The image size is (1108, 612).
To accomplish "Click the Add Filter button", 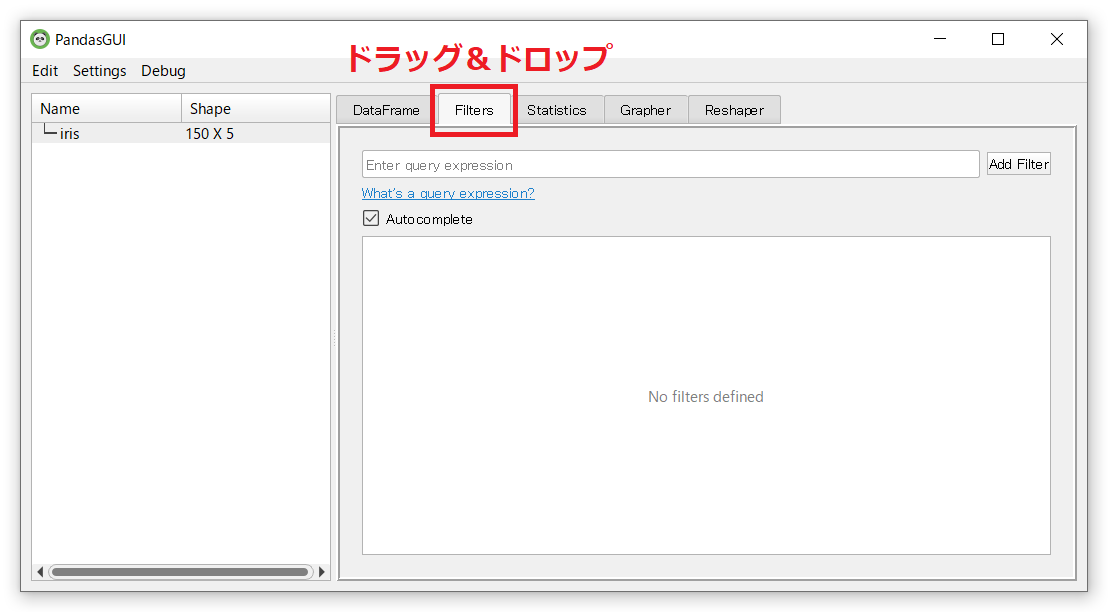I will click(1018, 165).
